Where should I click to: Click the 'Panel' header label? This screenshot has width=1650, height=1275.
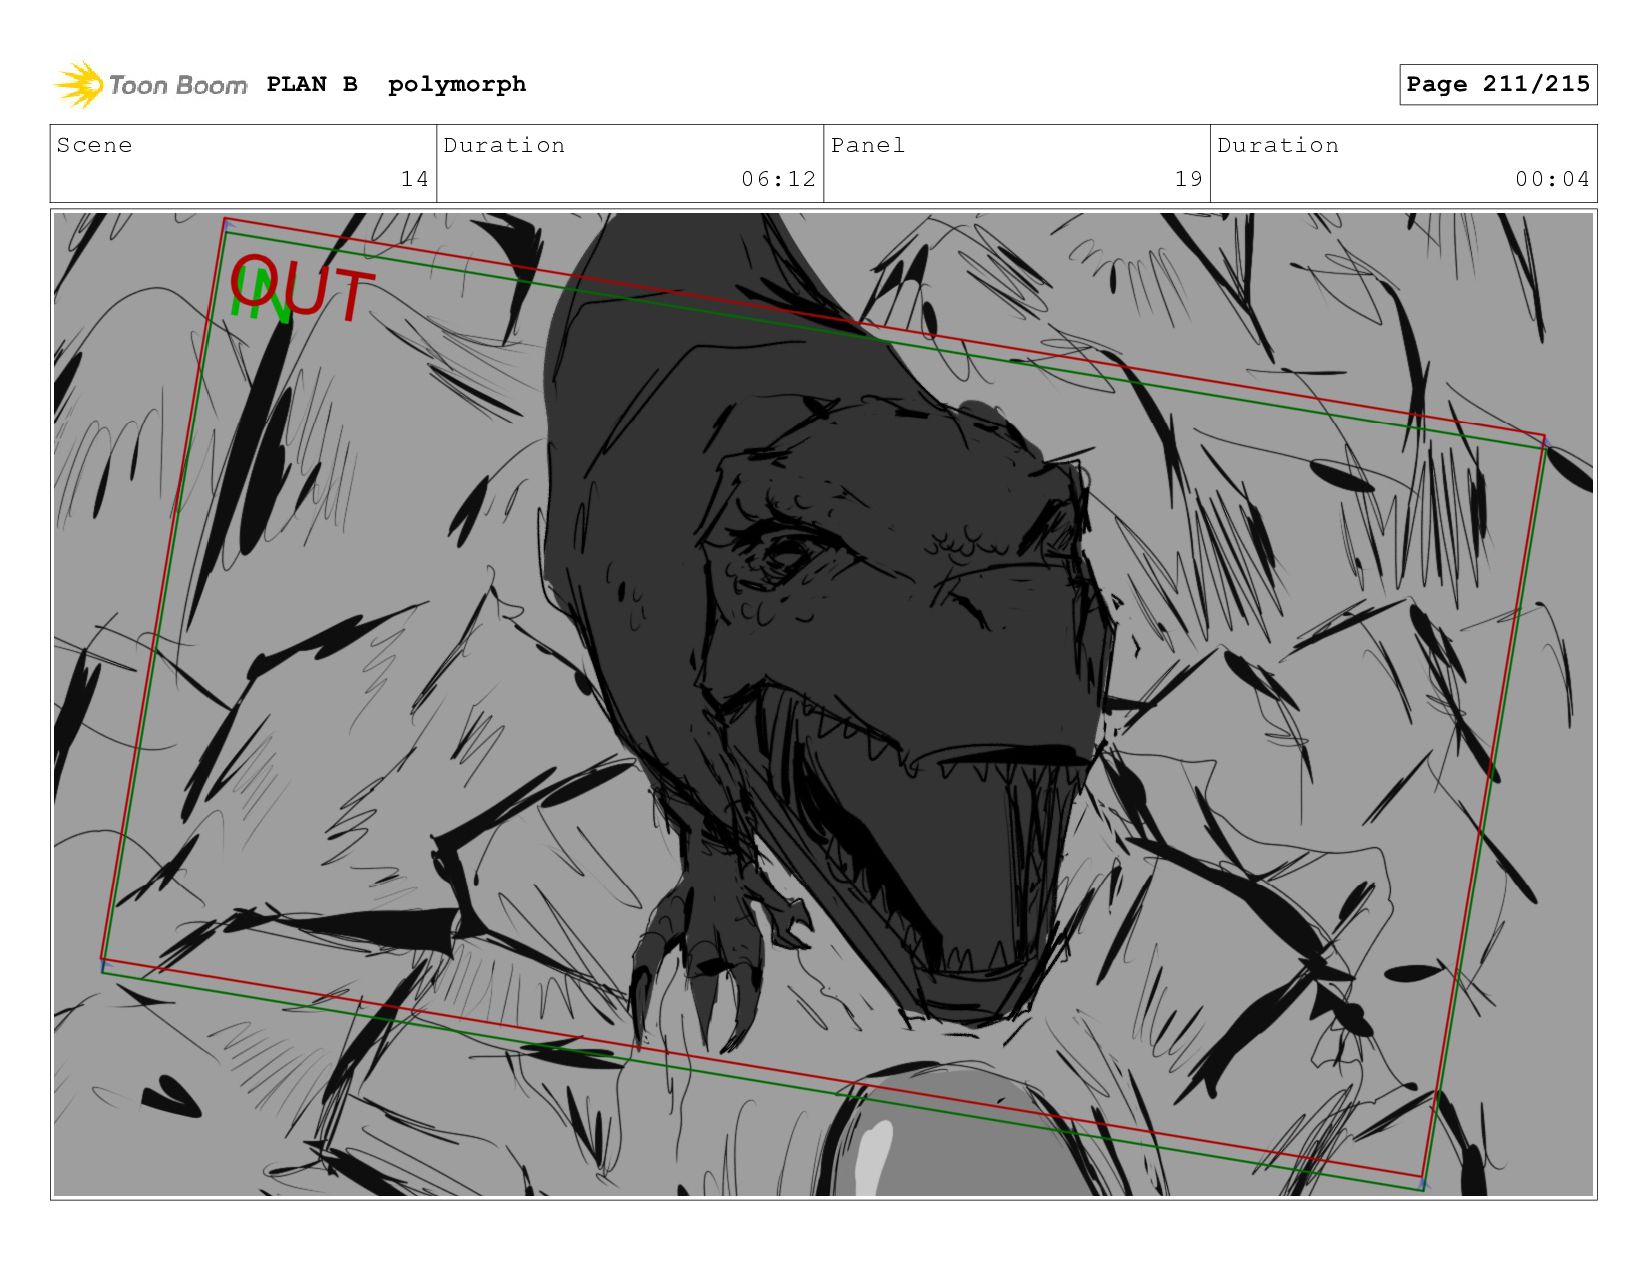(868, 145)
